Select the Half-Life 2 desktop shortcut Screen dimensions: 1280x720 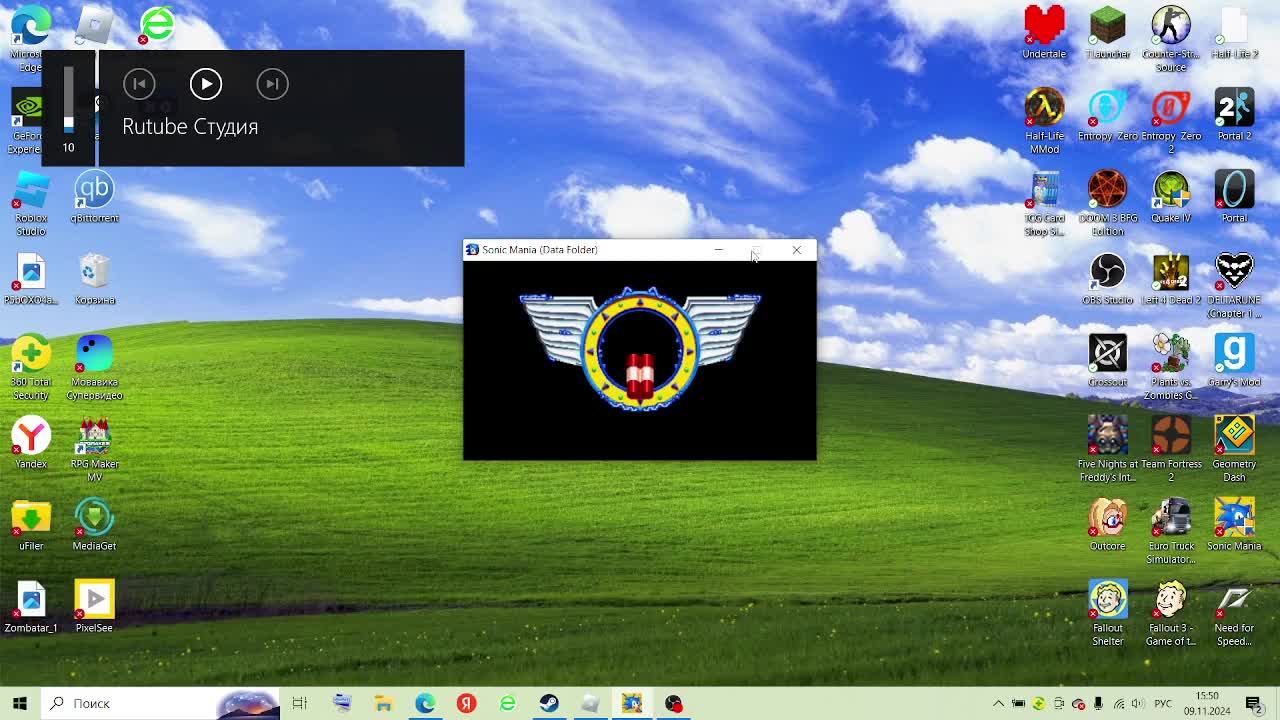(x=1234, y=33)
